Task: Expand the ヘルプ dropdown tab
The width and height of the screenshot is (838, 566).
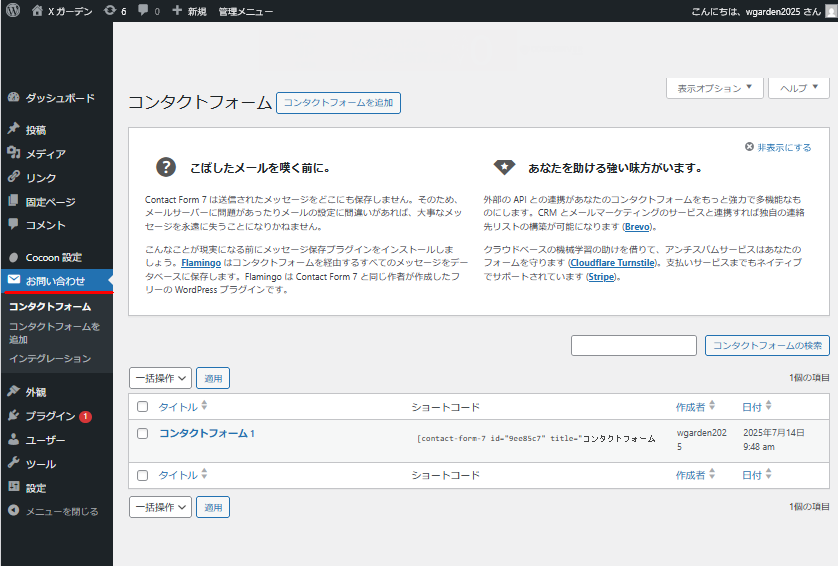Action: tap(798, 88)
